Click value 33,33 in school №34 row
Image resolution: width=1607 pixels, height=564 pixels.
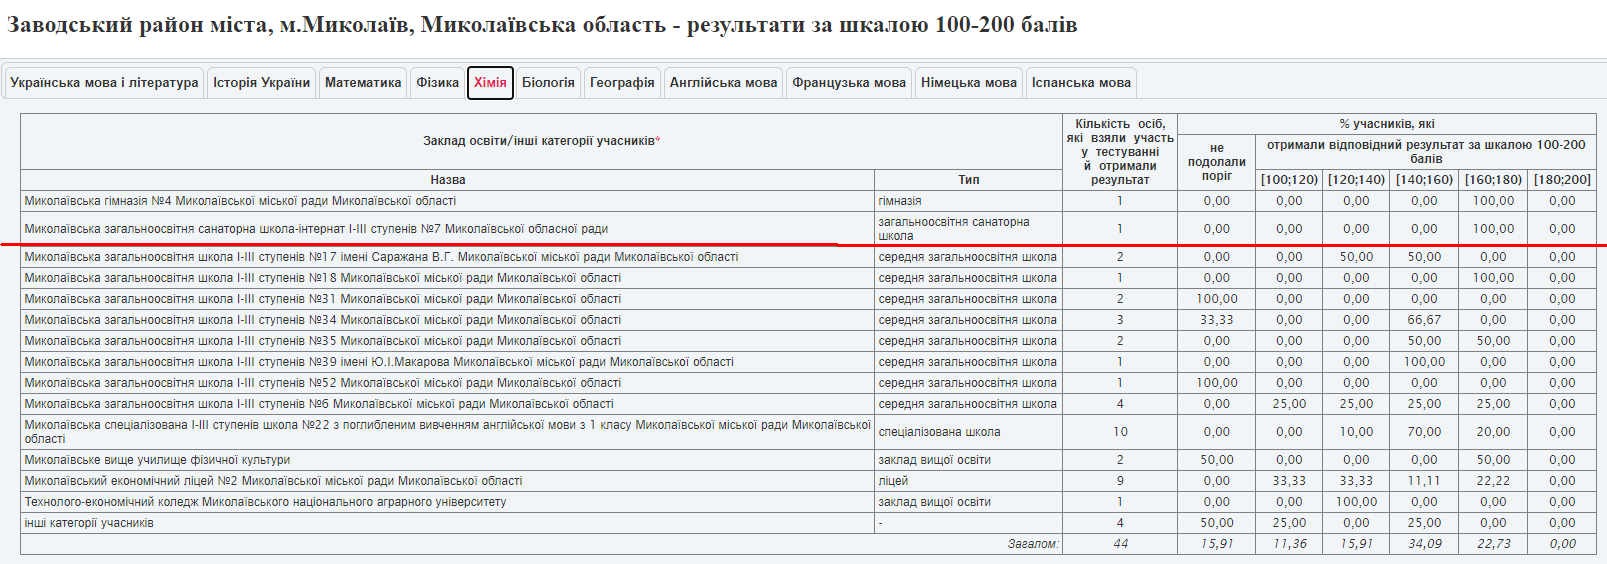click(1216, 320)
